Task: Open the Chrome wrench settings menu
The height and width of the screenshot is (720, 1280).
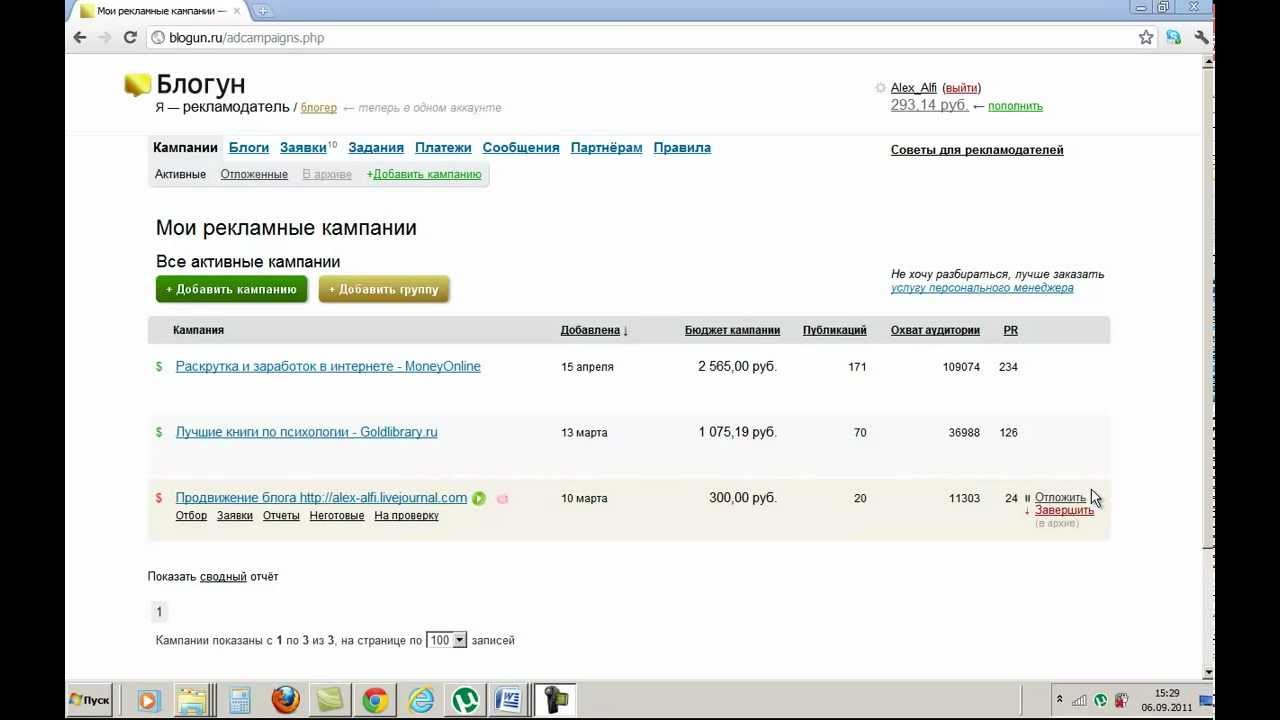Action: tap(1201, 37)
